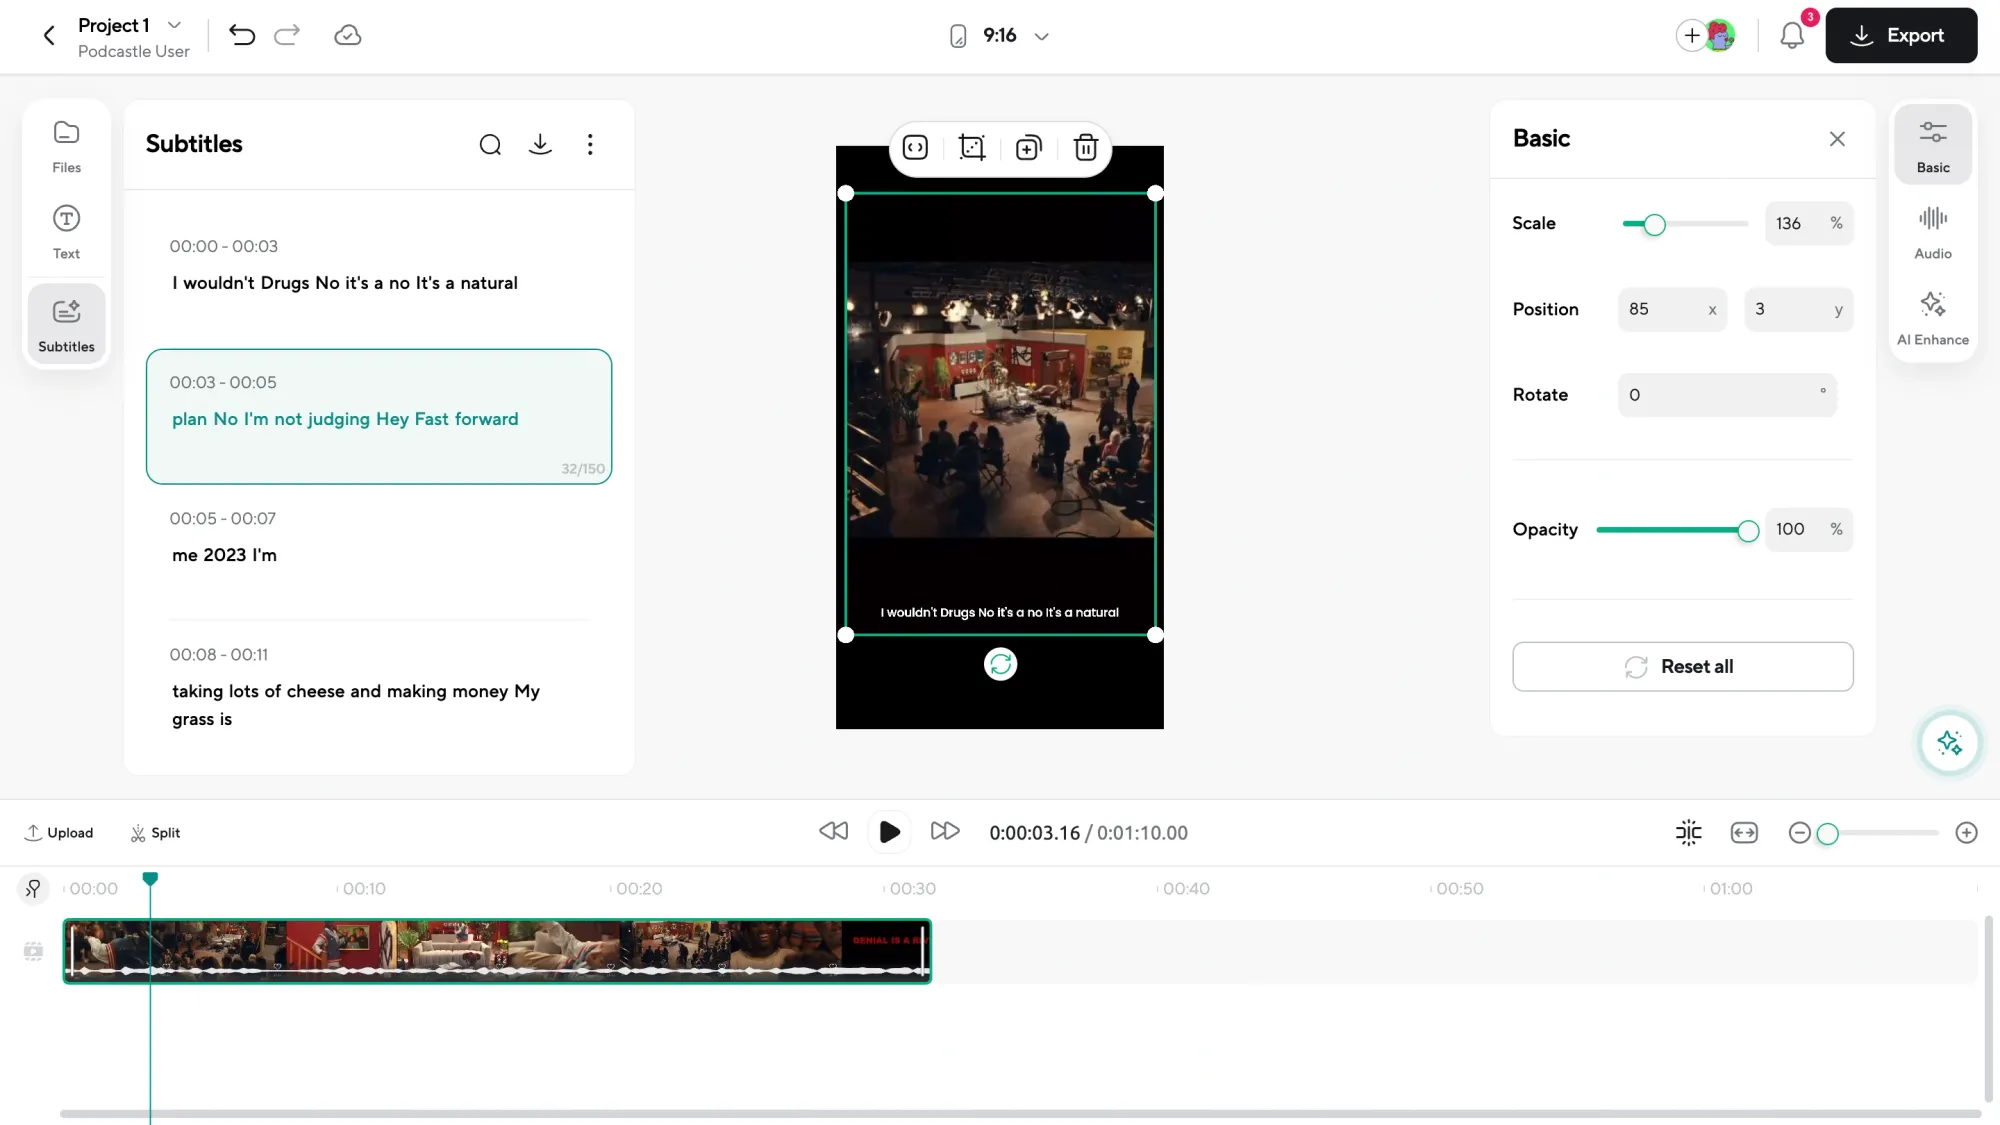Viewport: 2000px width, 1125px height.
Task: Click the delete clip icon in toolbar
Action: tap(1087, 148)
